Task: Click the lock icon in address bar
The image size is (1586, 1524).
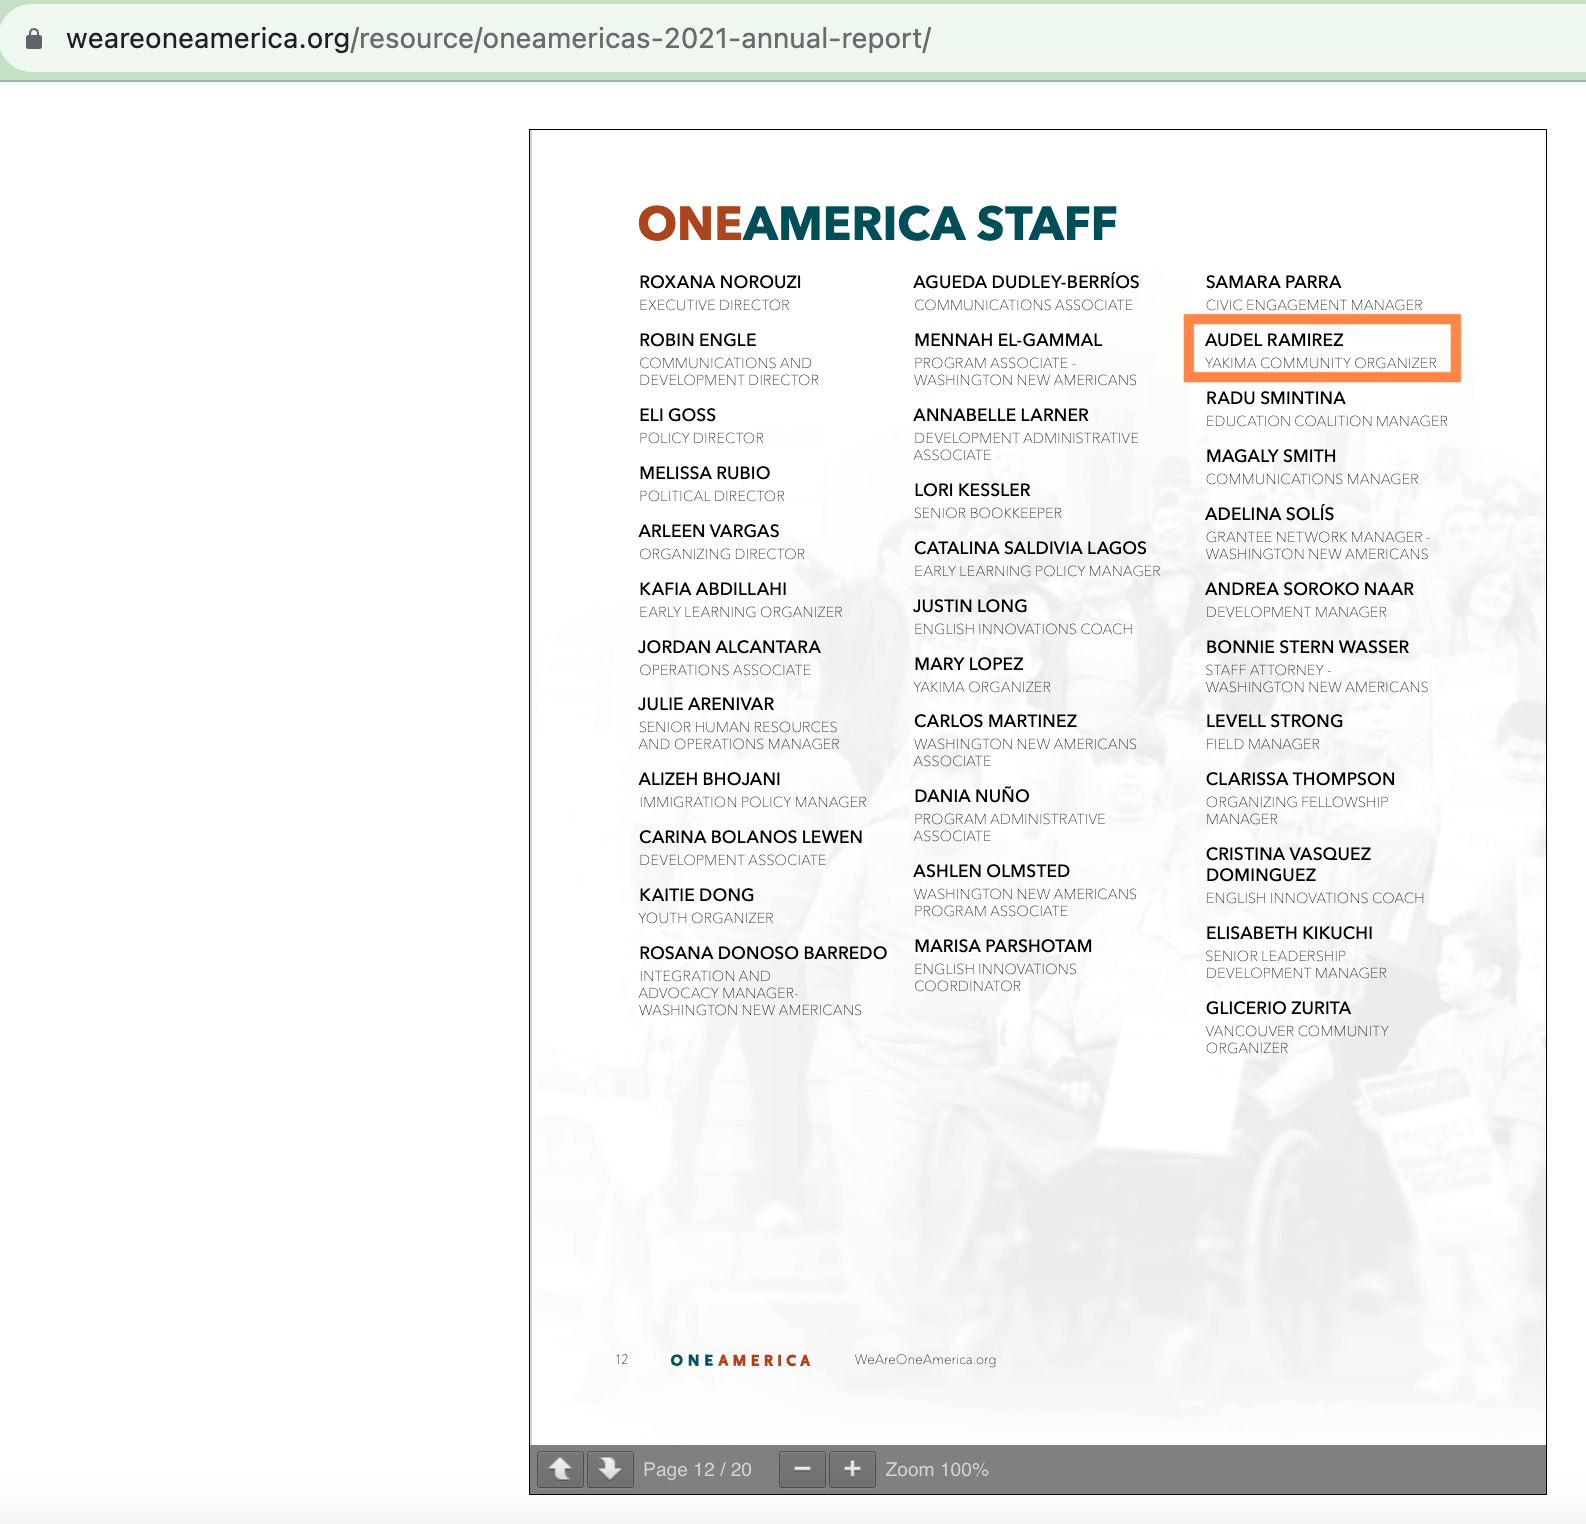Action: pyautogui.click(x=34, y=39)
